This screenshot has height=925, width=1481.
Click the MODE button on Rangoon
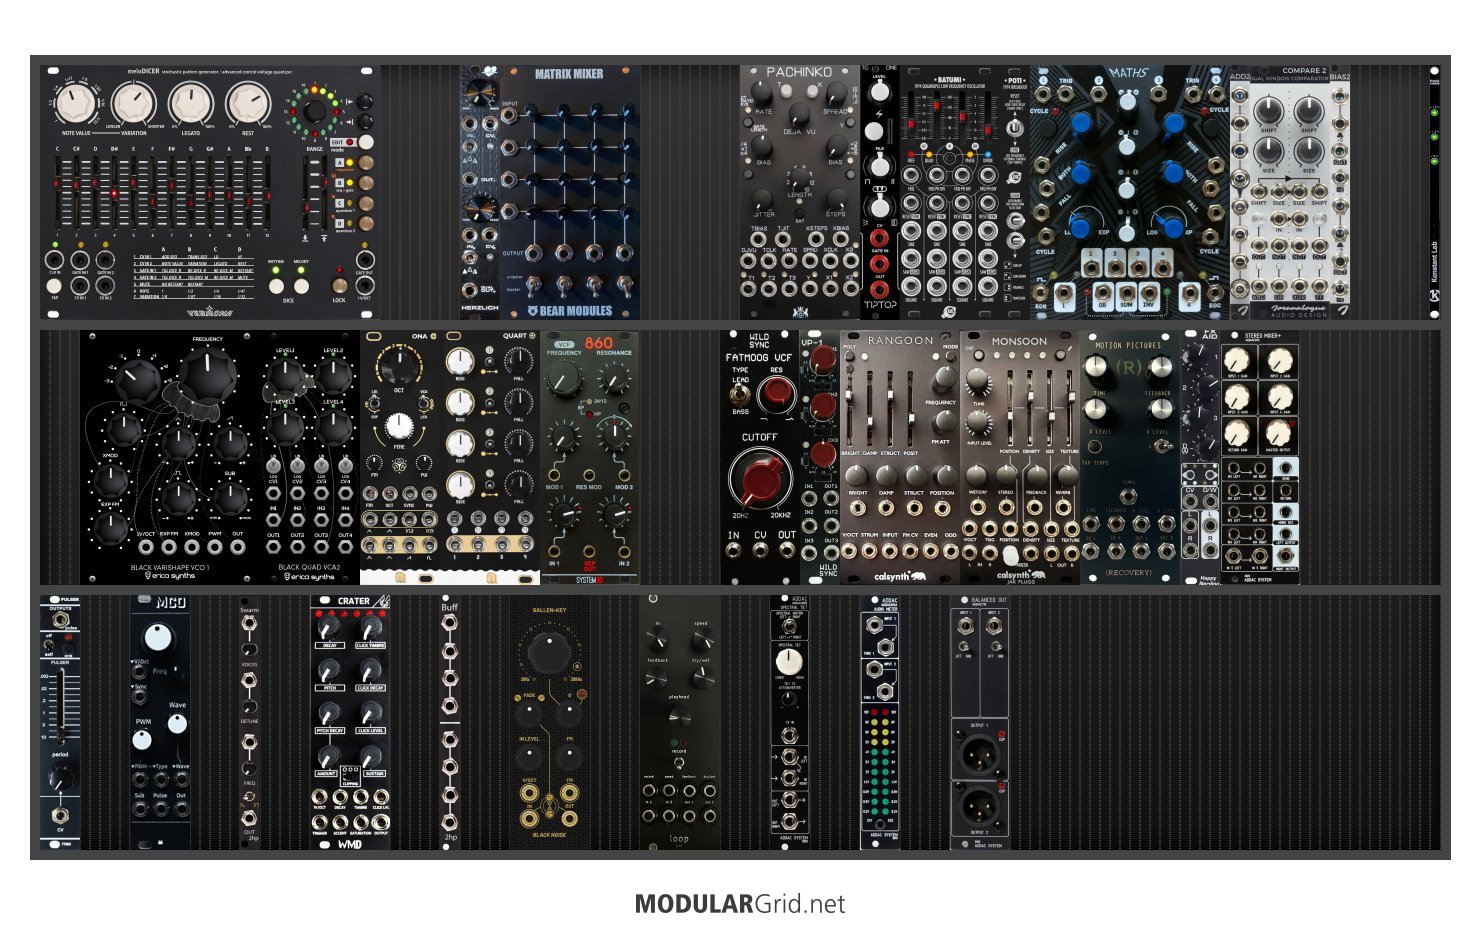pos(950,356)
